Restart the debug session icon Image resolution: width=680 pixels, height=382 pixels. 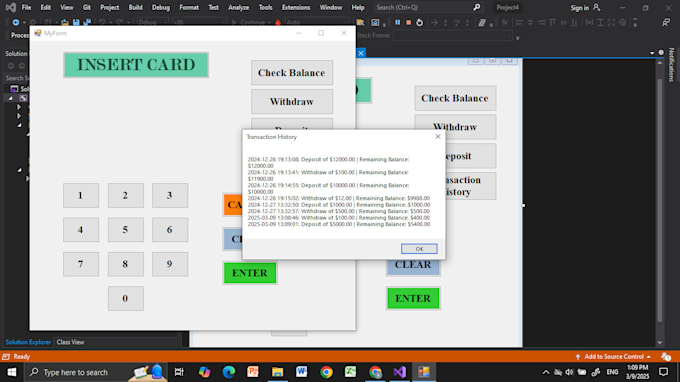[x=419, y=22]
